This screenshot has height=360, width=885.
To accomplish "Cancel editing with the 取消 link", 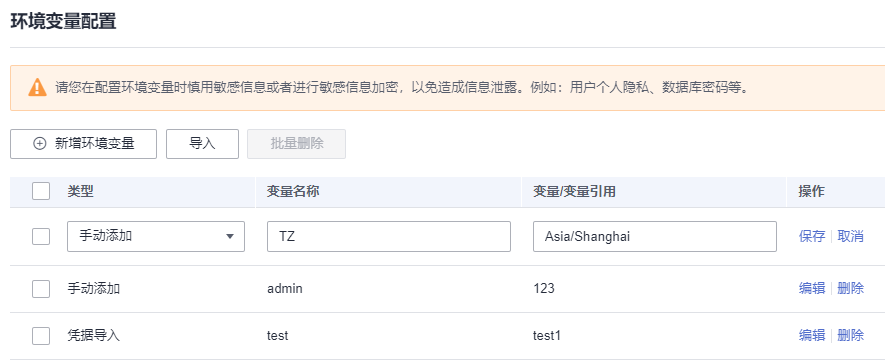I will coord(851,236).
